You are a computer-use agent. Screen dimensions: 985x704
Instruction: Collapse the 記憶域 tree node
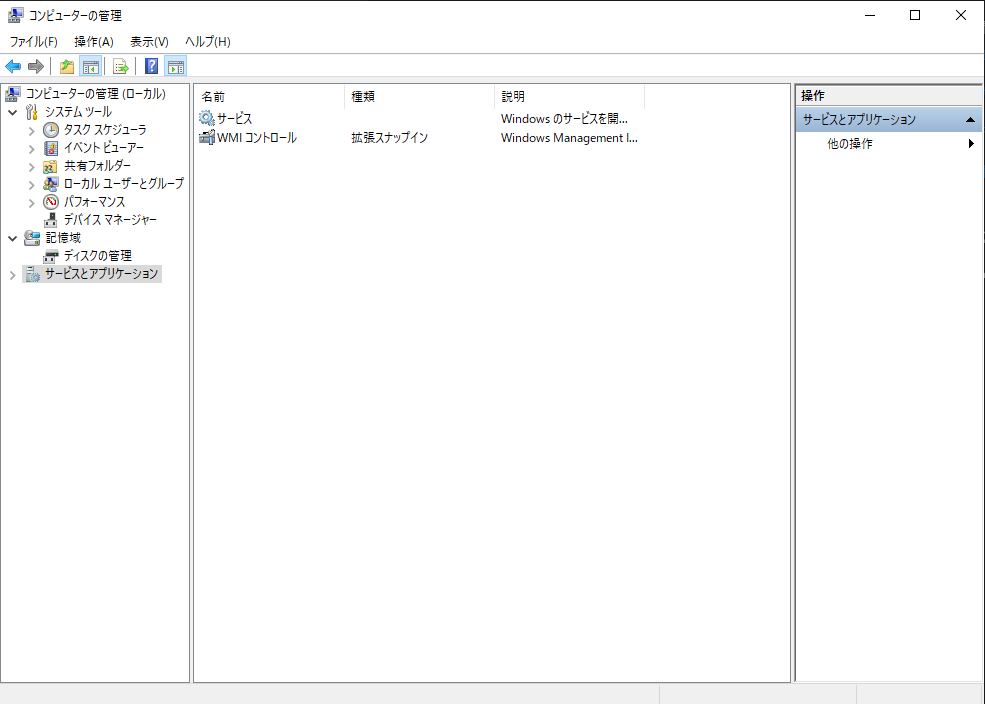coord(13,239)
